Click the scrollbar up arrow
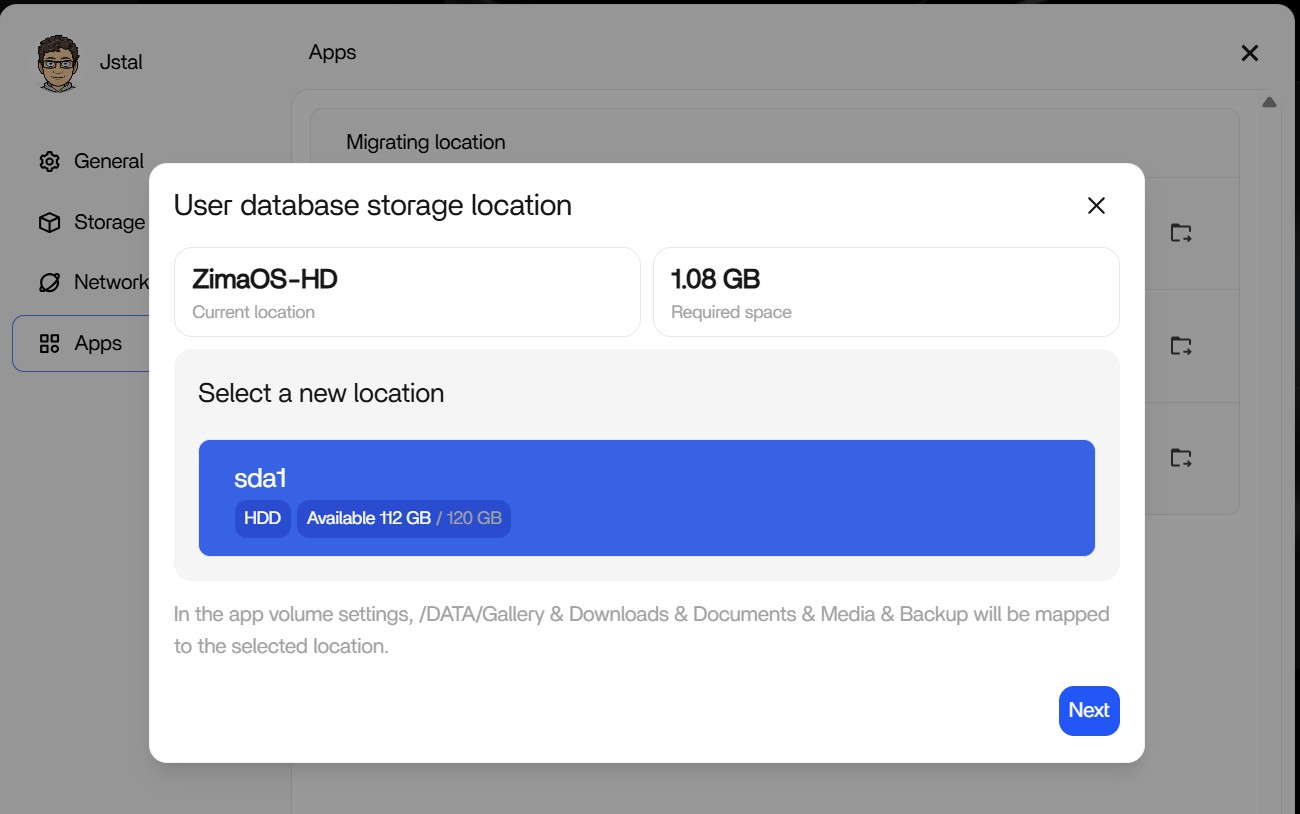The image size is (1300, 814). click(1269, 102)
